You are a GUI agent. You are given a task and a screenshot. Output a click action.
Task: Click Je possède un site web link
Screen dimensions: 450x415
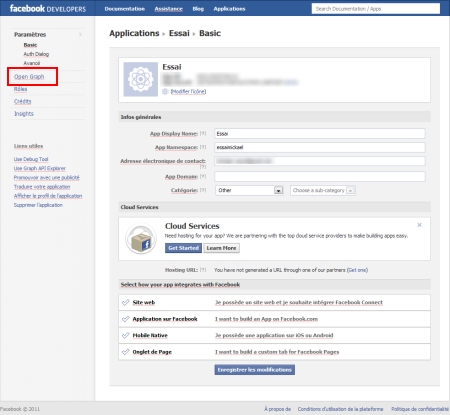299,302
